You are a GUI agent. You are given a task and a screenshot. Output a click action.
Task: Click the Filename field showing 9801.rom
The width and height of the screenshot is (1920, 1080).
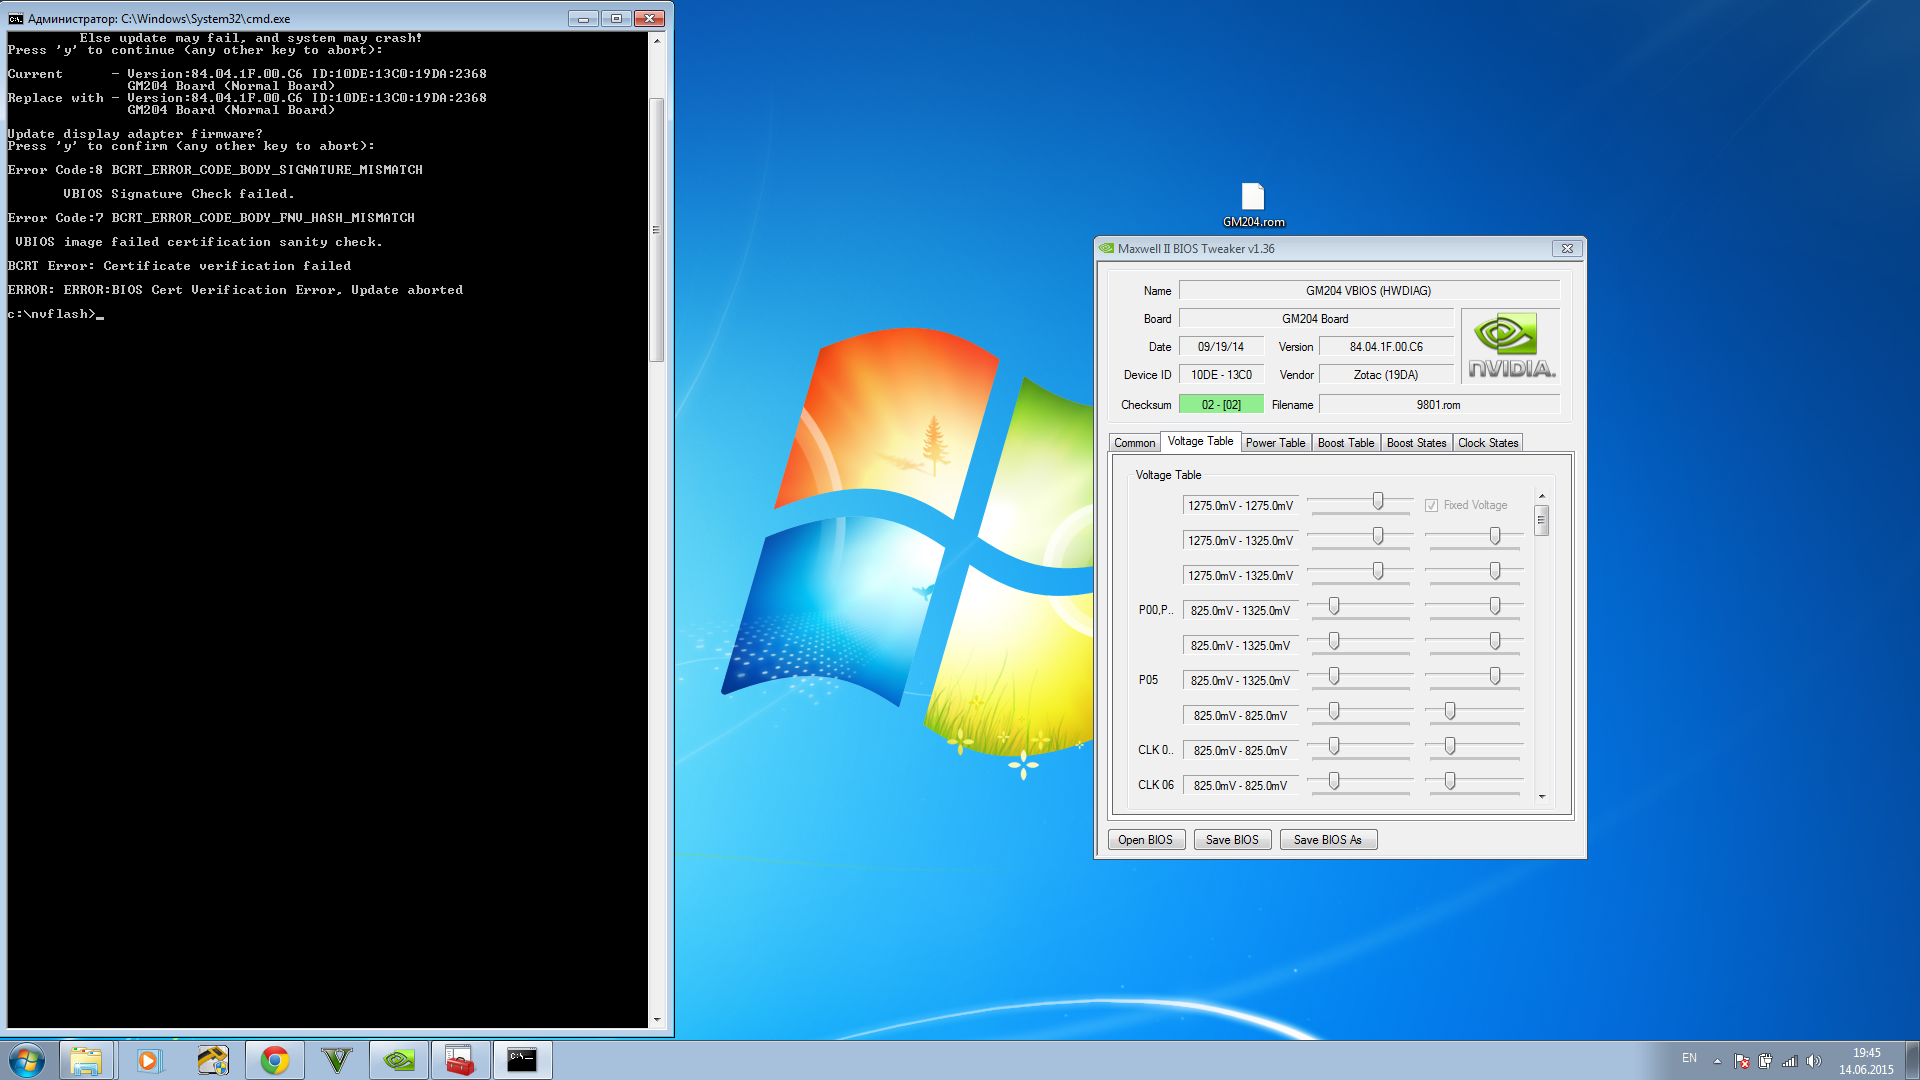[1438, 405]
